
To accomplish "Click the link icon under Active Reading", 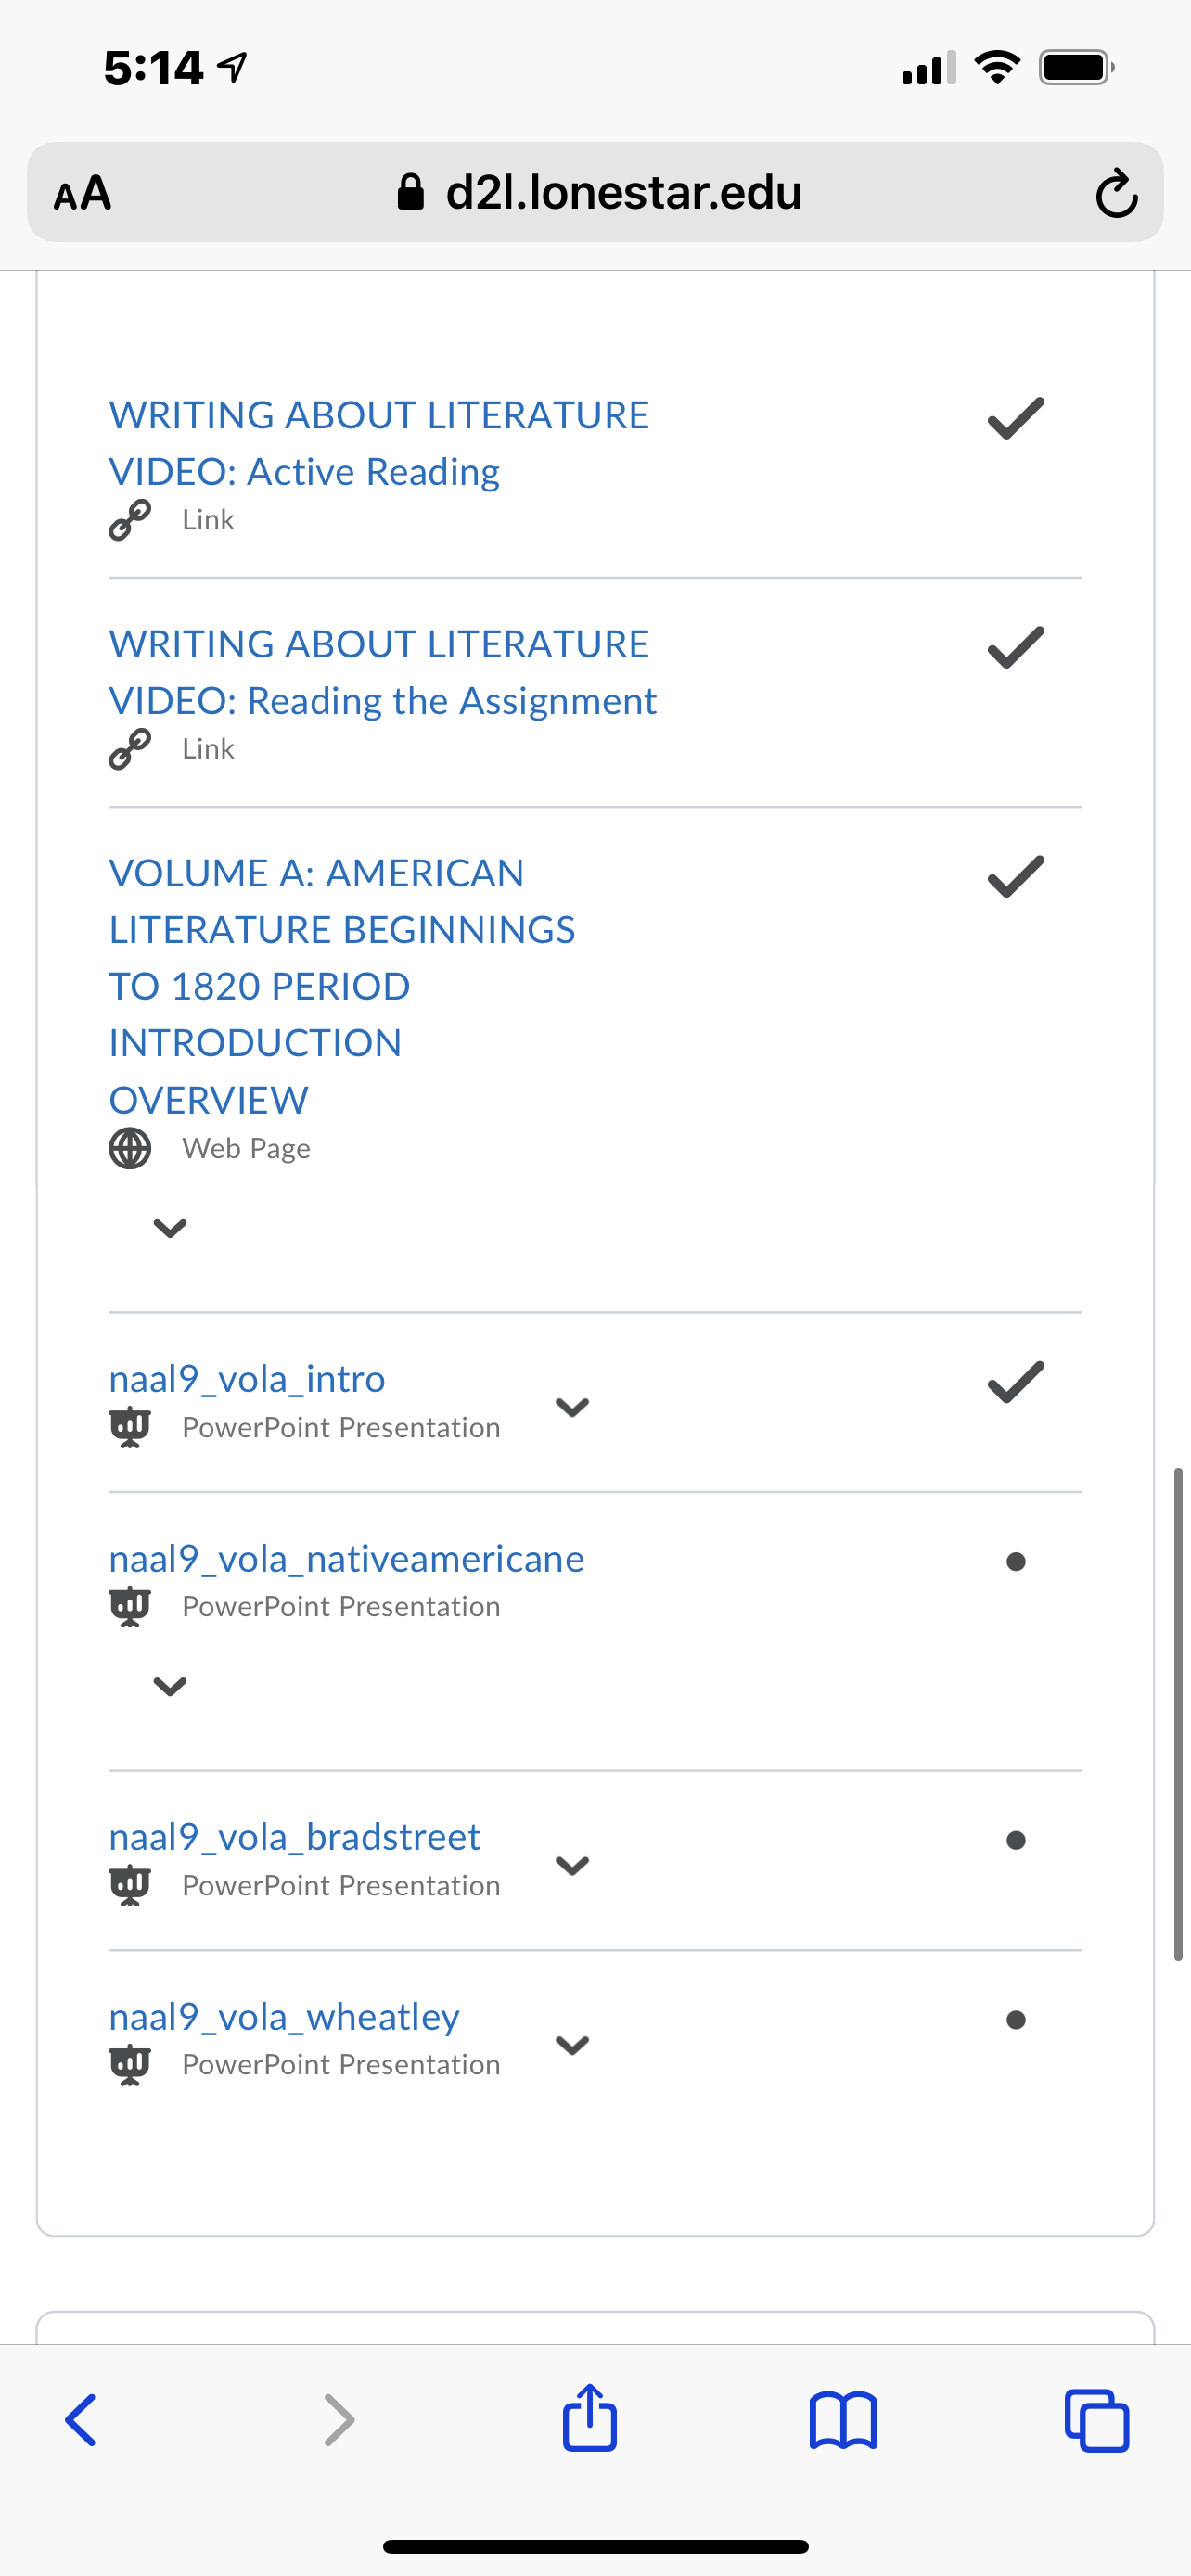I will pos(129,520).
